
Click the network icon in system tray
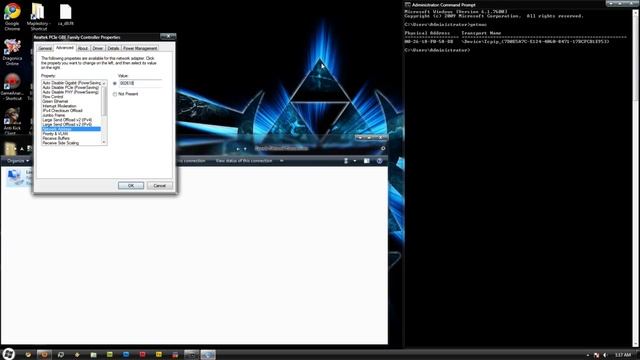[596, 355]
